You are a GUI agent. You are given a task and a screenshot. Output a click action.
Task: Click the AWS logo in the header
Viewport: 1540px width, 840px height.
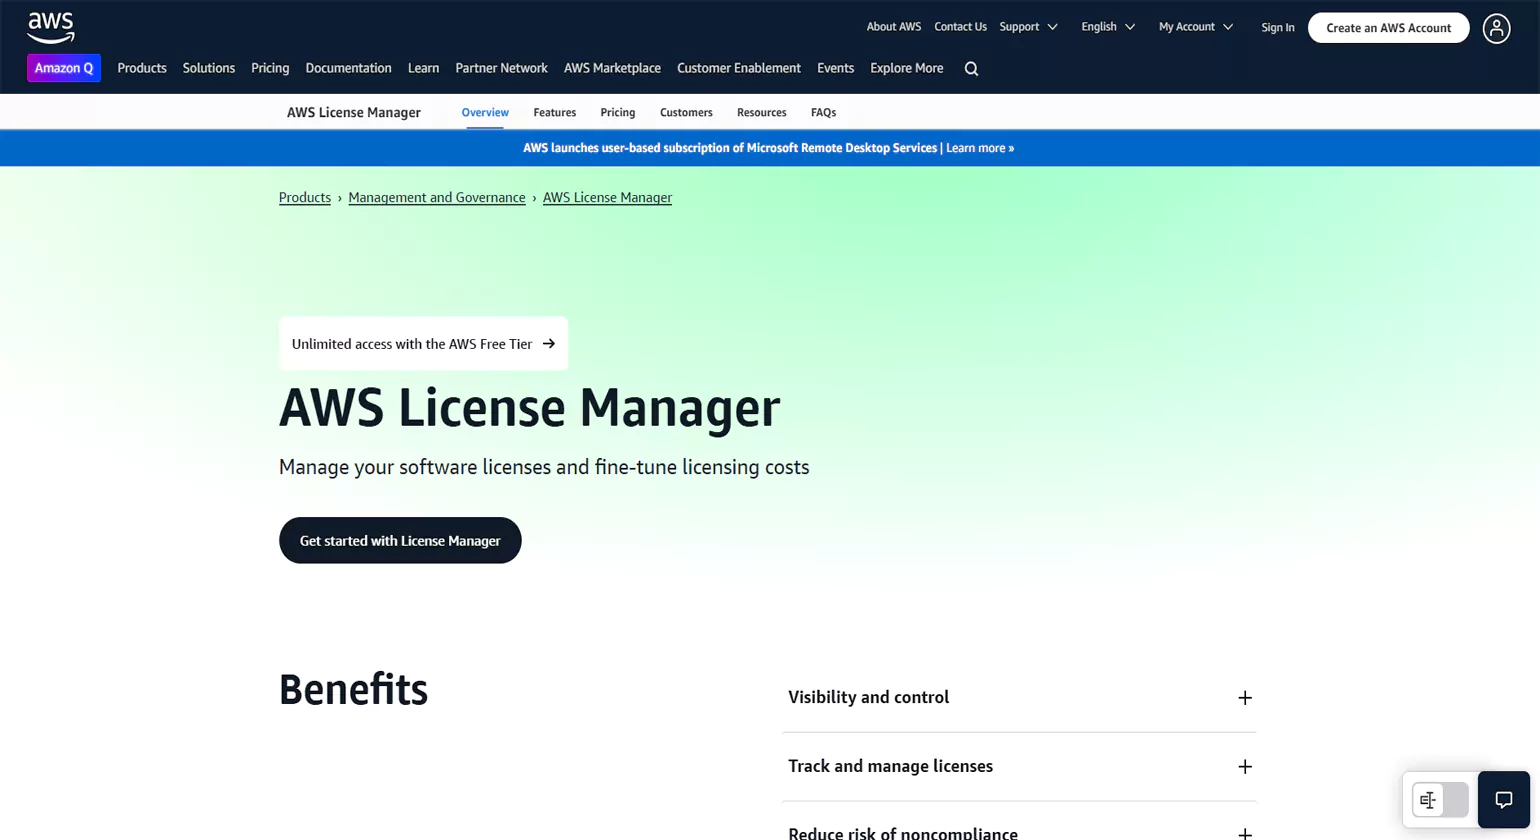pyautogui.click(x=51, y=27)
